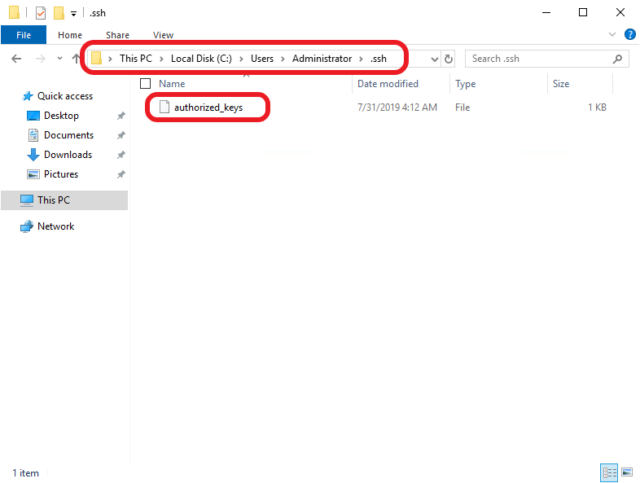Open Downloads in Quick access
This screenshot has height=483, width=640.
68,155
